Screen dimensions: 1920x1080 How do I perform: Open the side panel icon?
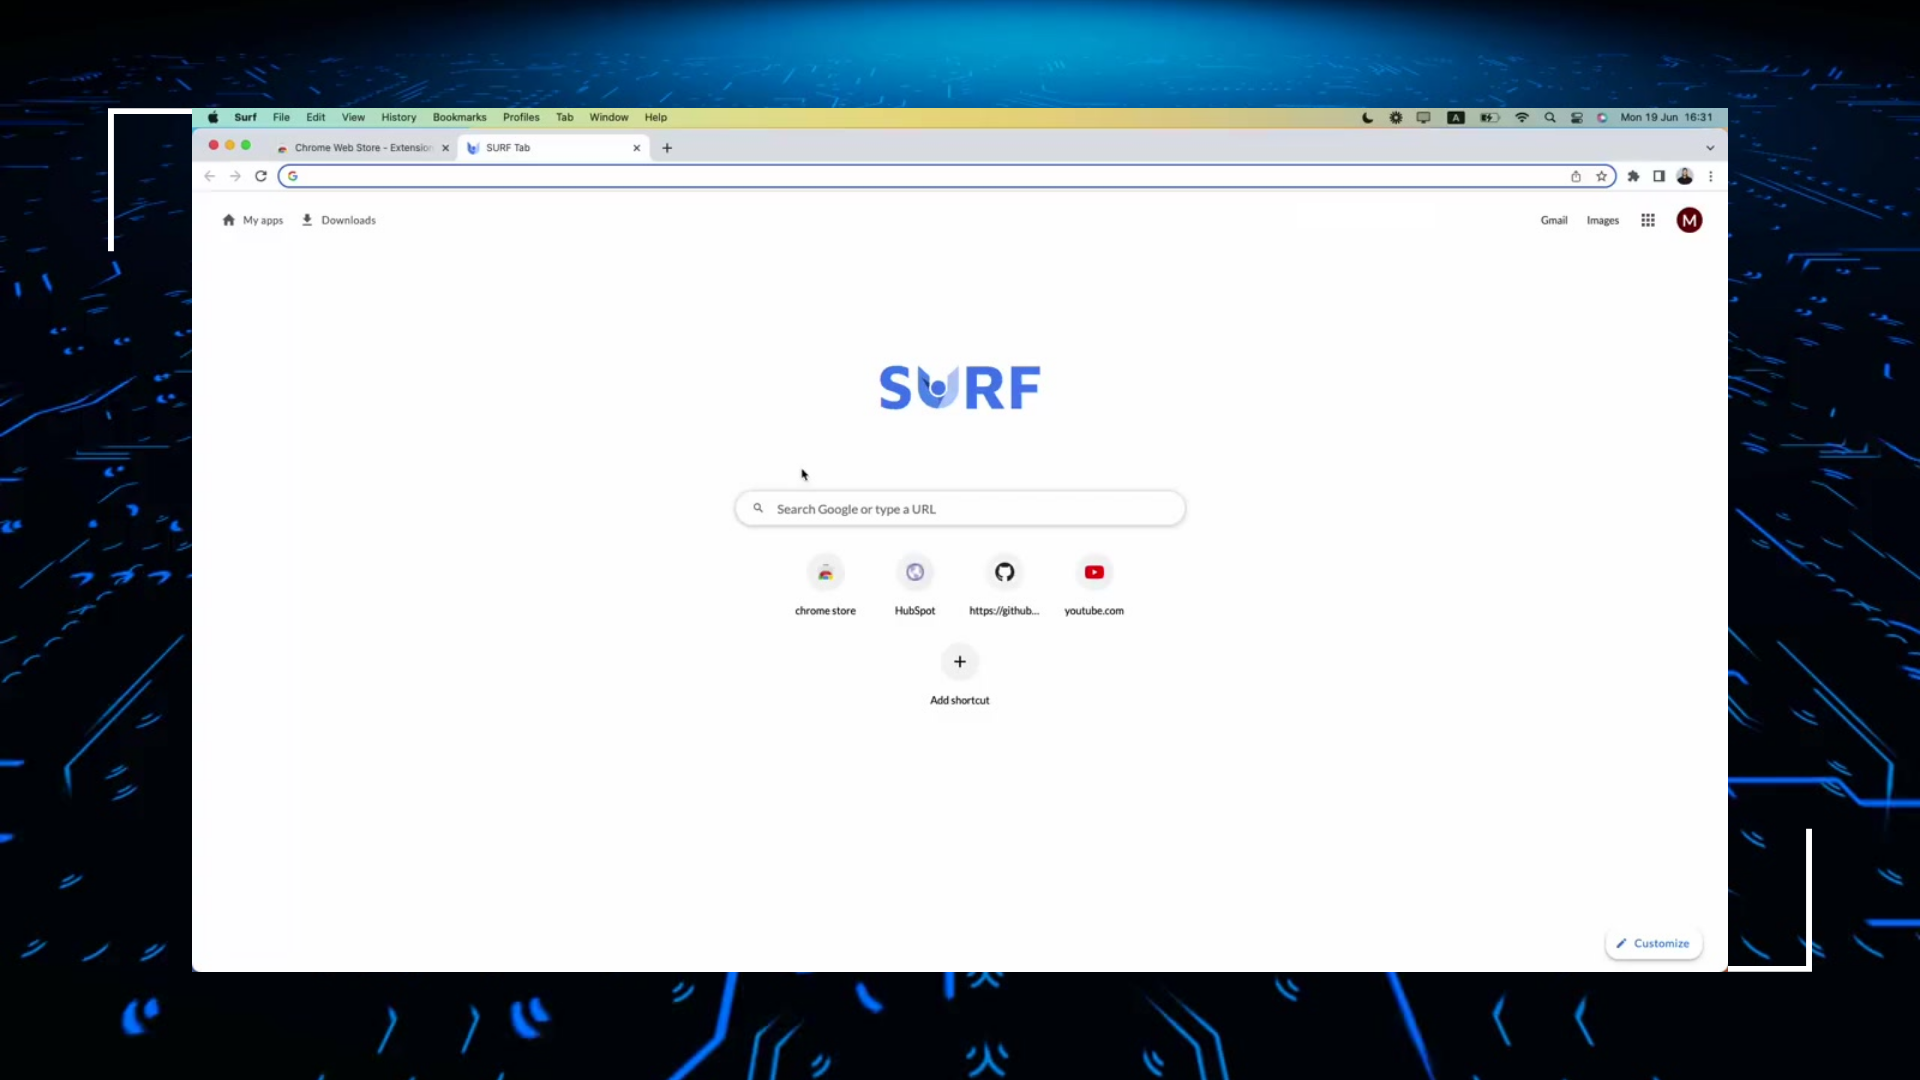click(1659, 176)
